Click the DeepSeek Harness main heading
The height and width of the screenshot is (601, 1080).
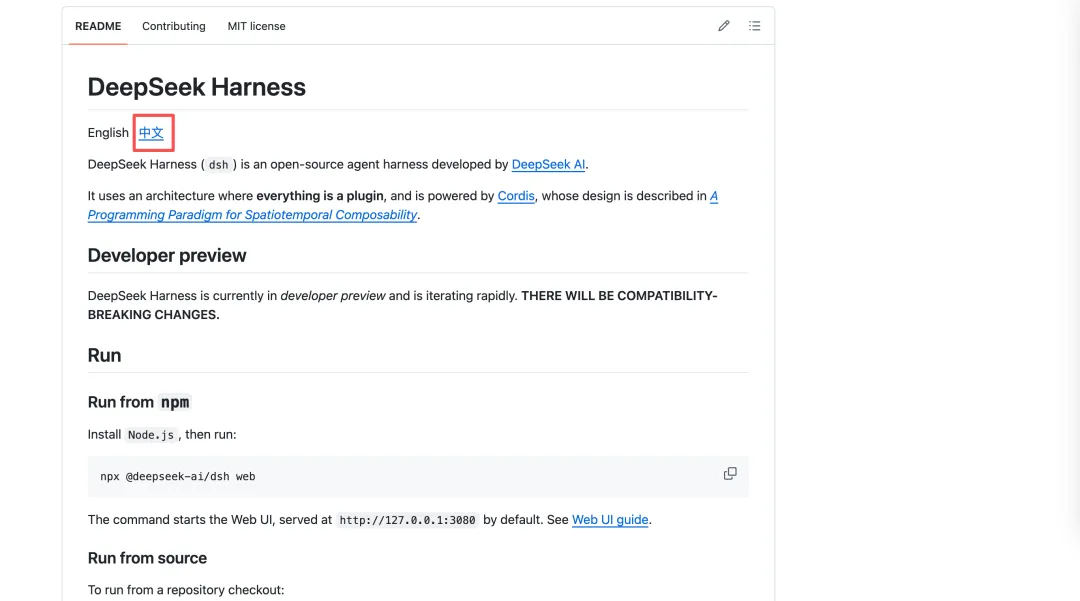click(x=196, y=87)
